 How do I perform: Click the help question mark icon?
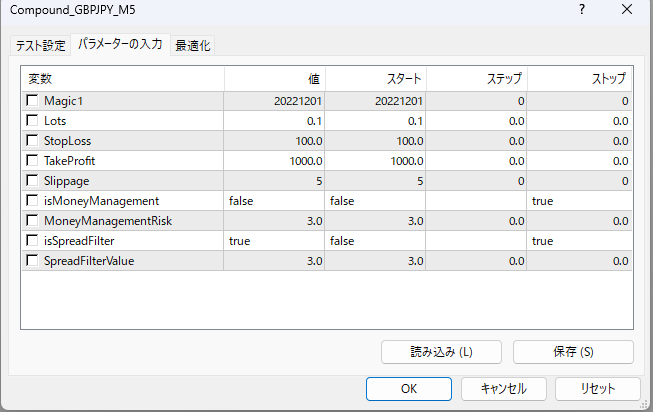(582, 10)
